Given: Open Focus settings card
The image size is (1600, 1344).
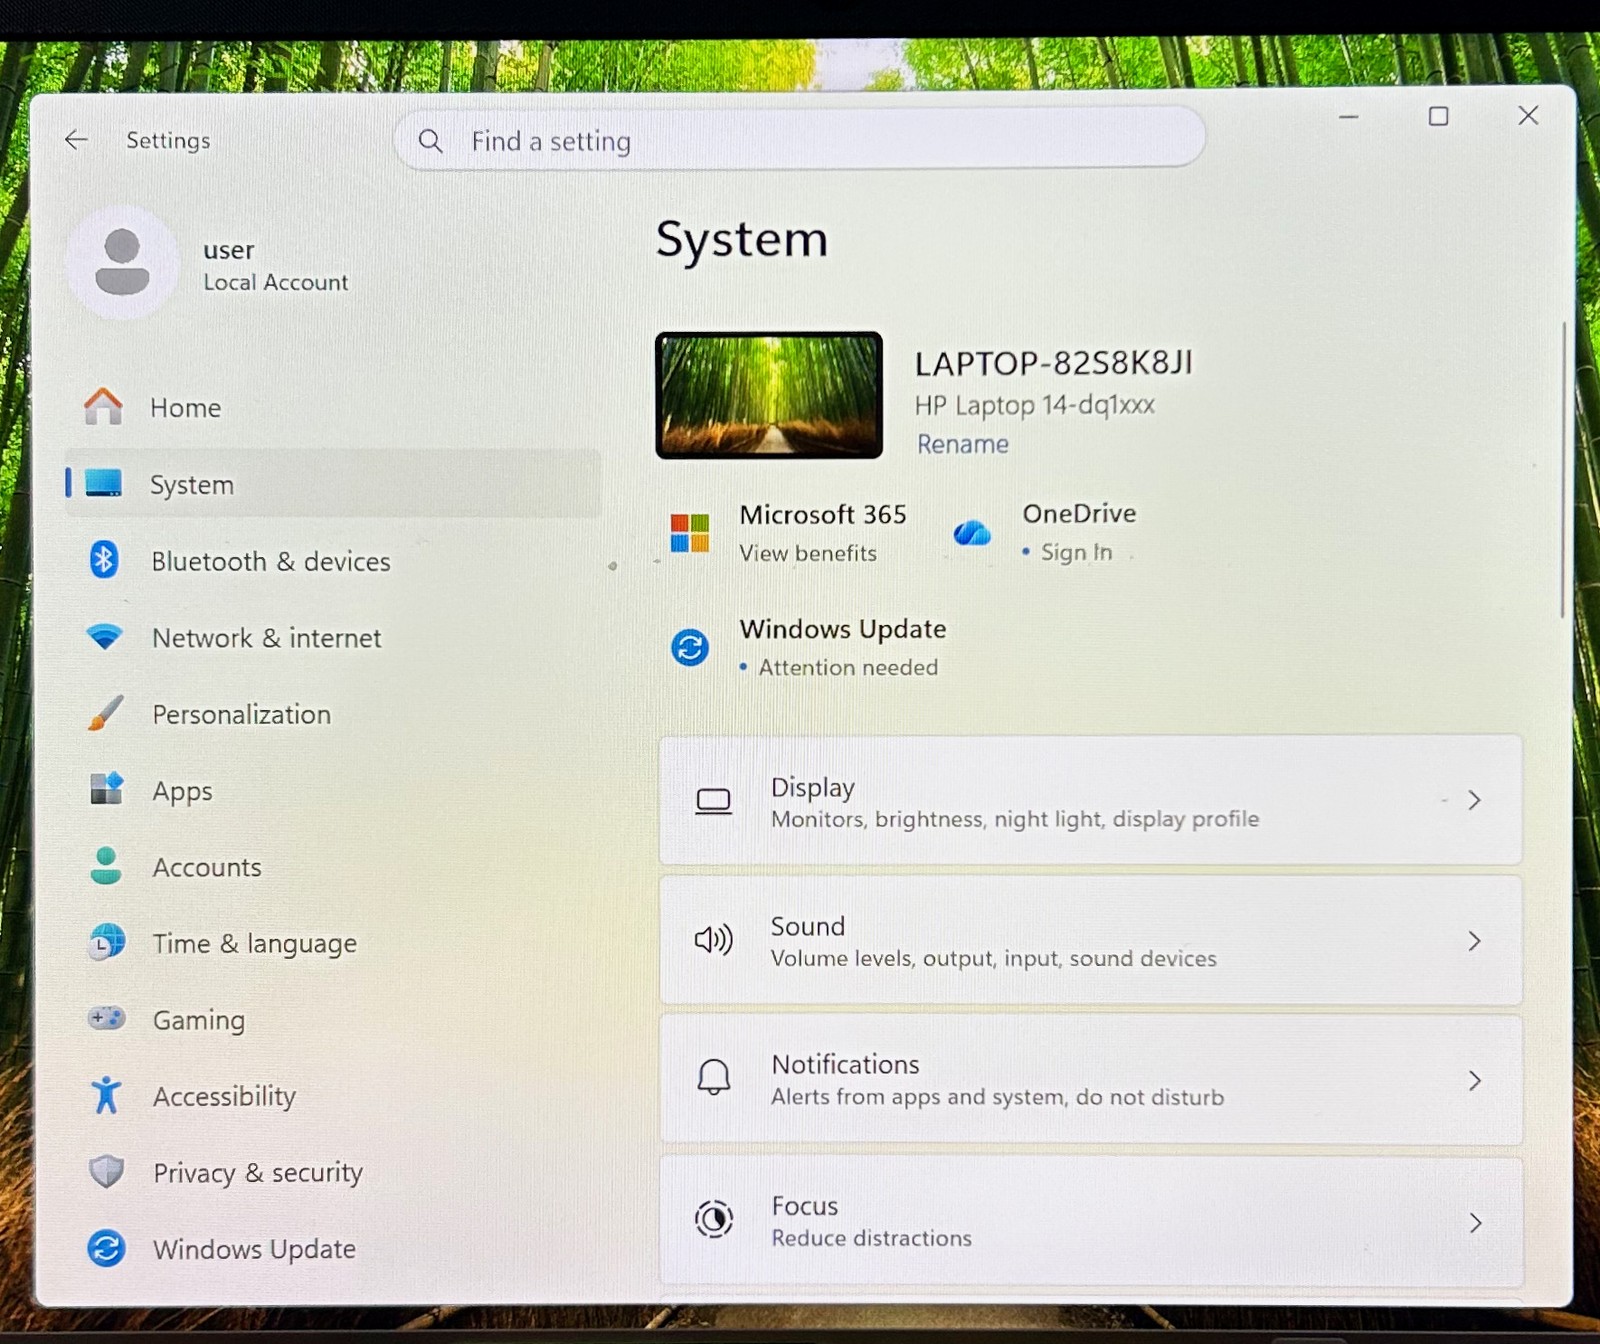Looking at the screenshot, I should click(1090, 1222).
